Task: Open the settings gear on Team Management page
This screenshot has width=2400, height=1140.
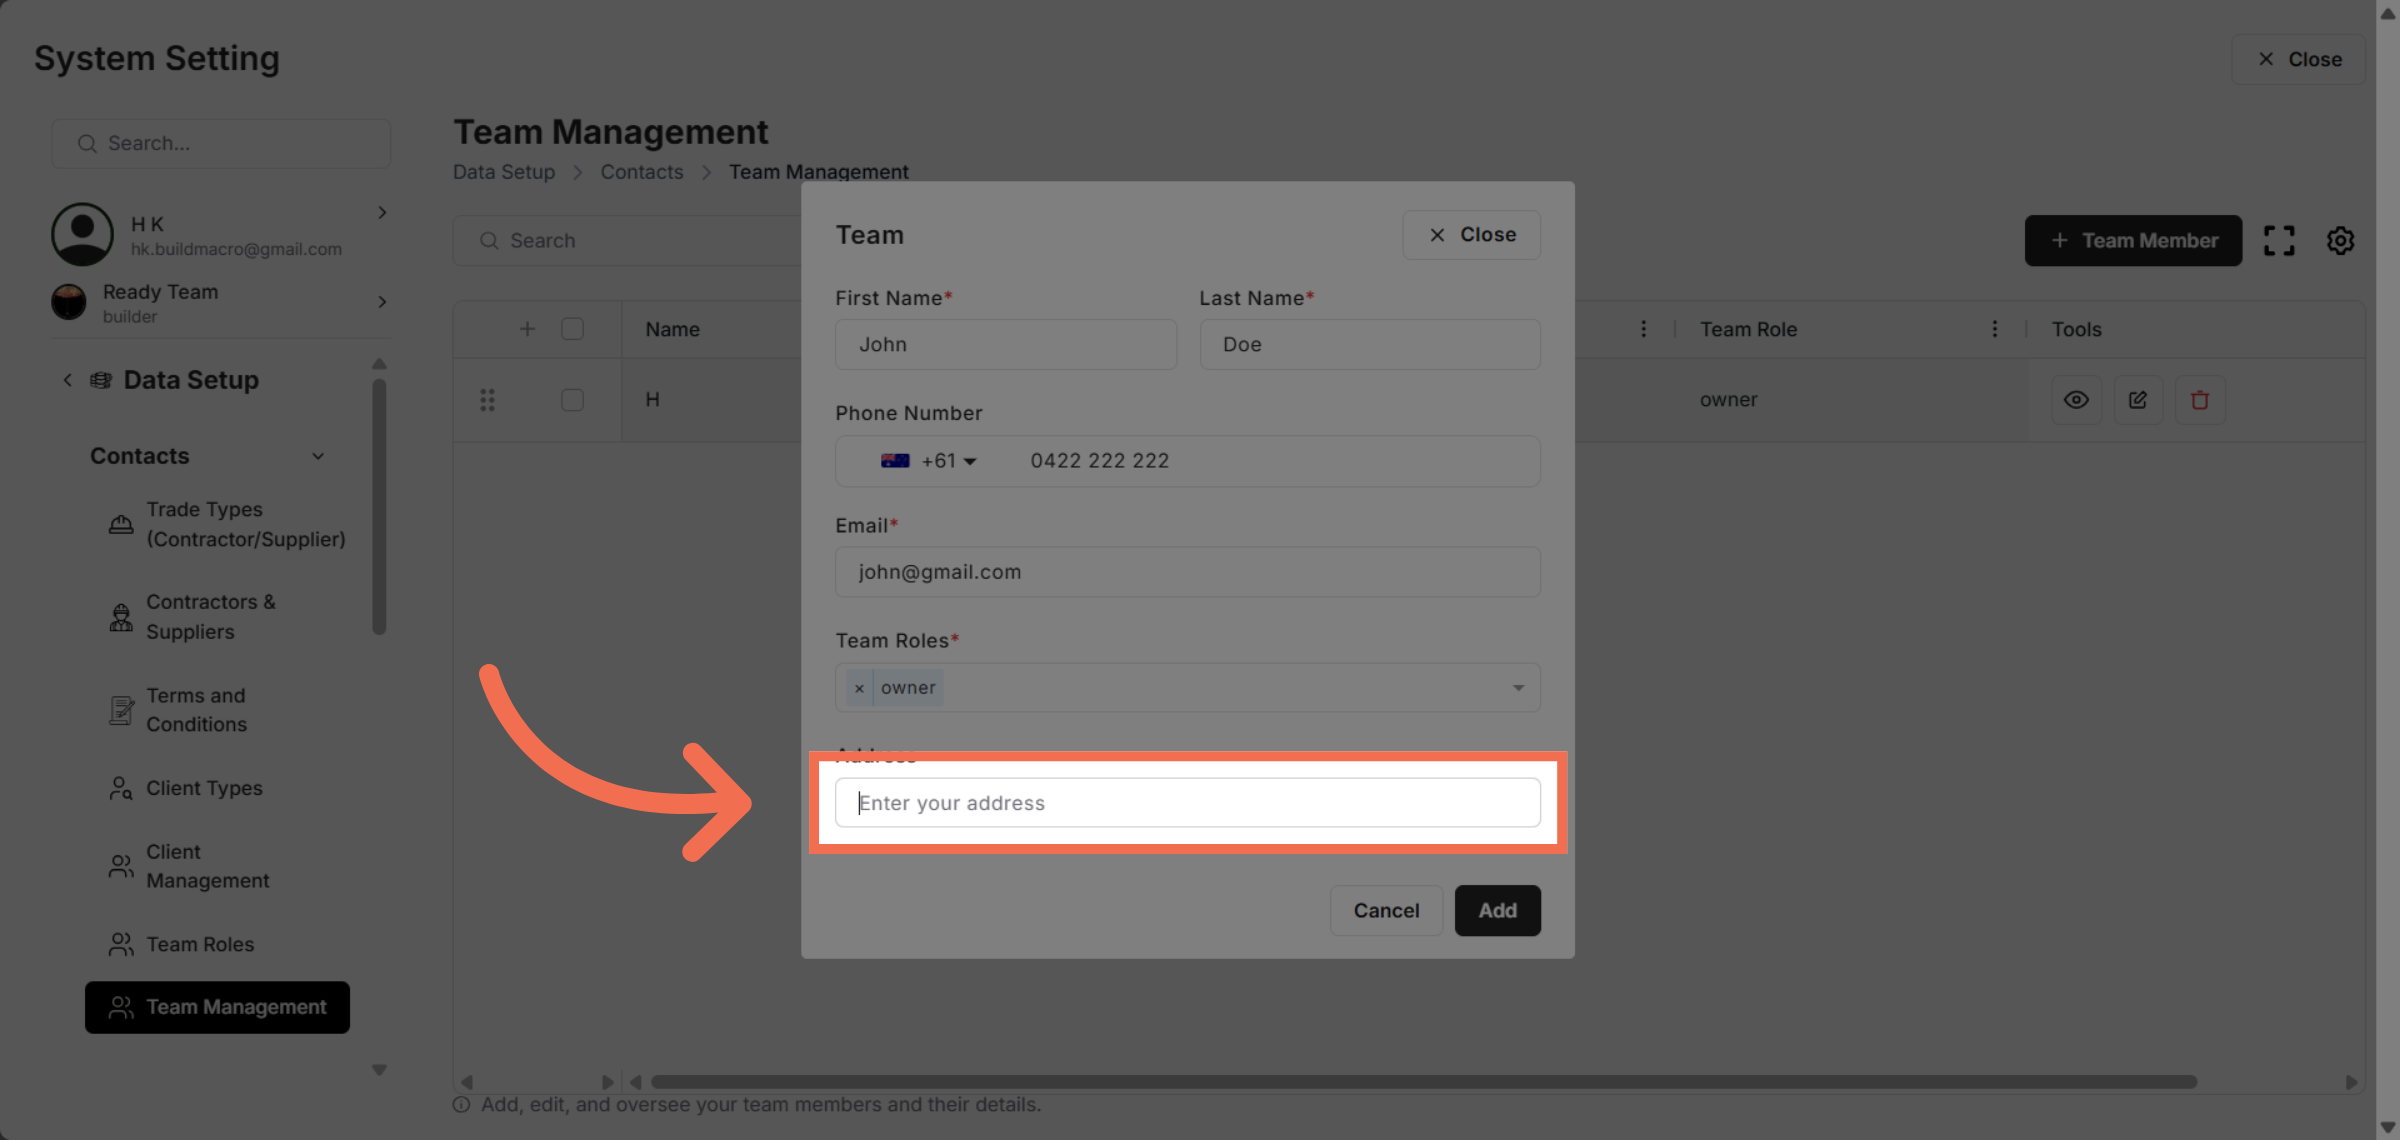Action: coord(2340,240)
